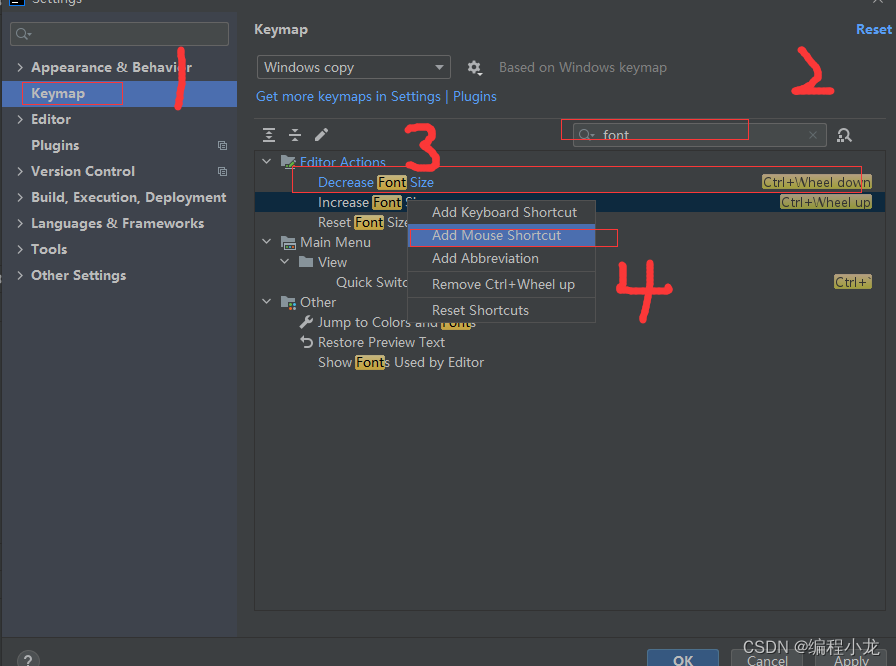896x666 pixels.
Task: Collapse the Editor Actions group
Action: click(x=266, y=162)
